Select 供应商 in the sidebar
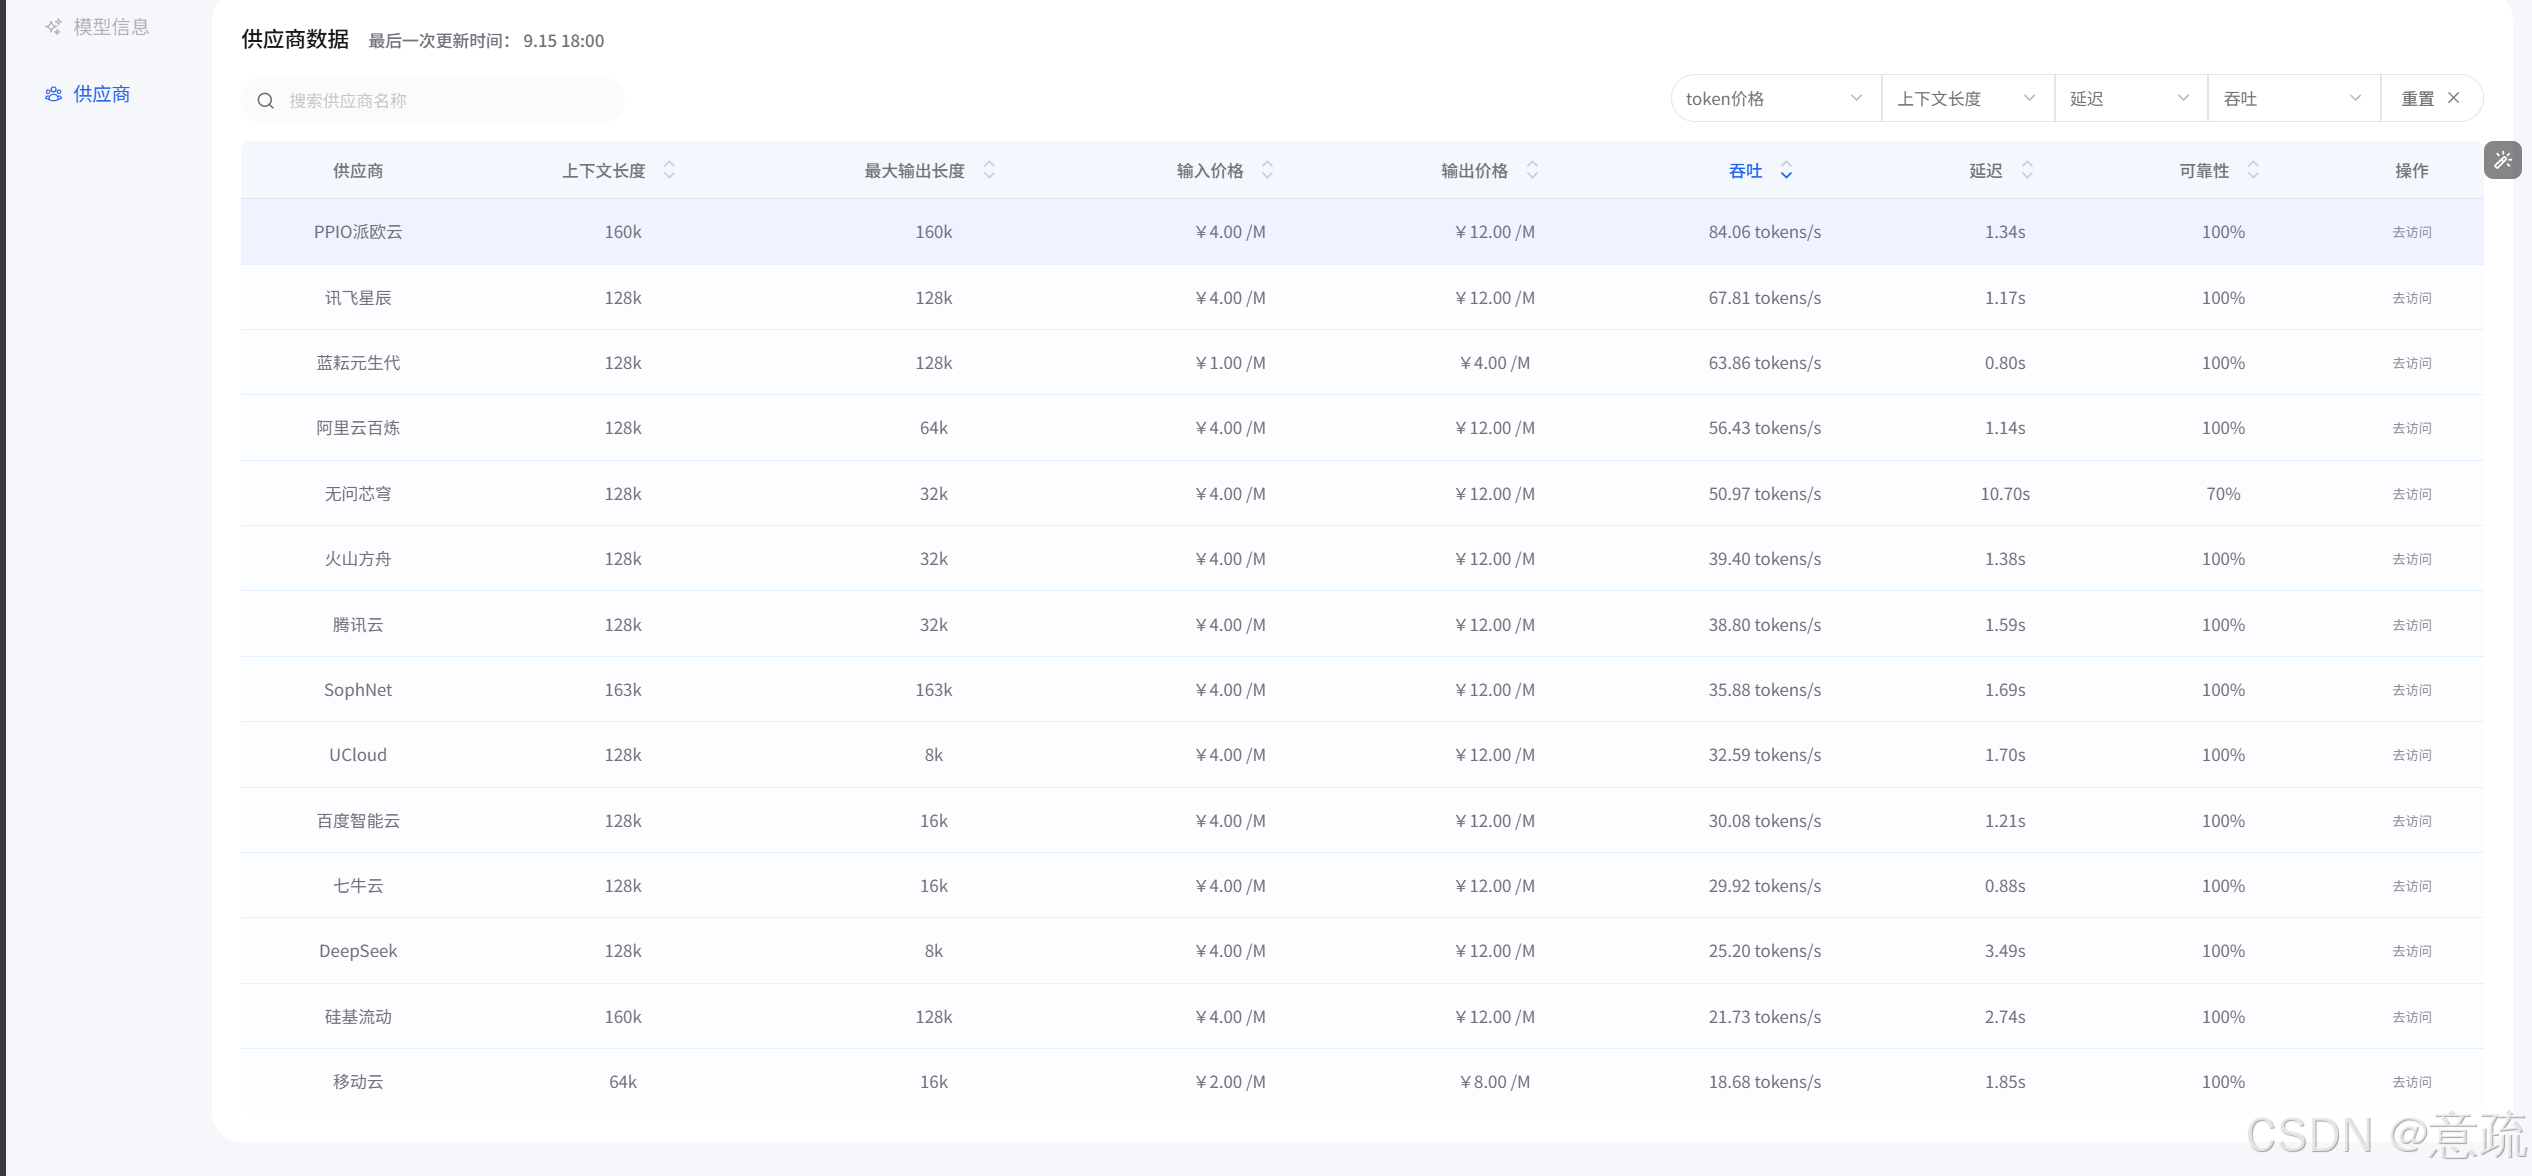 (x=101, y=94)
